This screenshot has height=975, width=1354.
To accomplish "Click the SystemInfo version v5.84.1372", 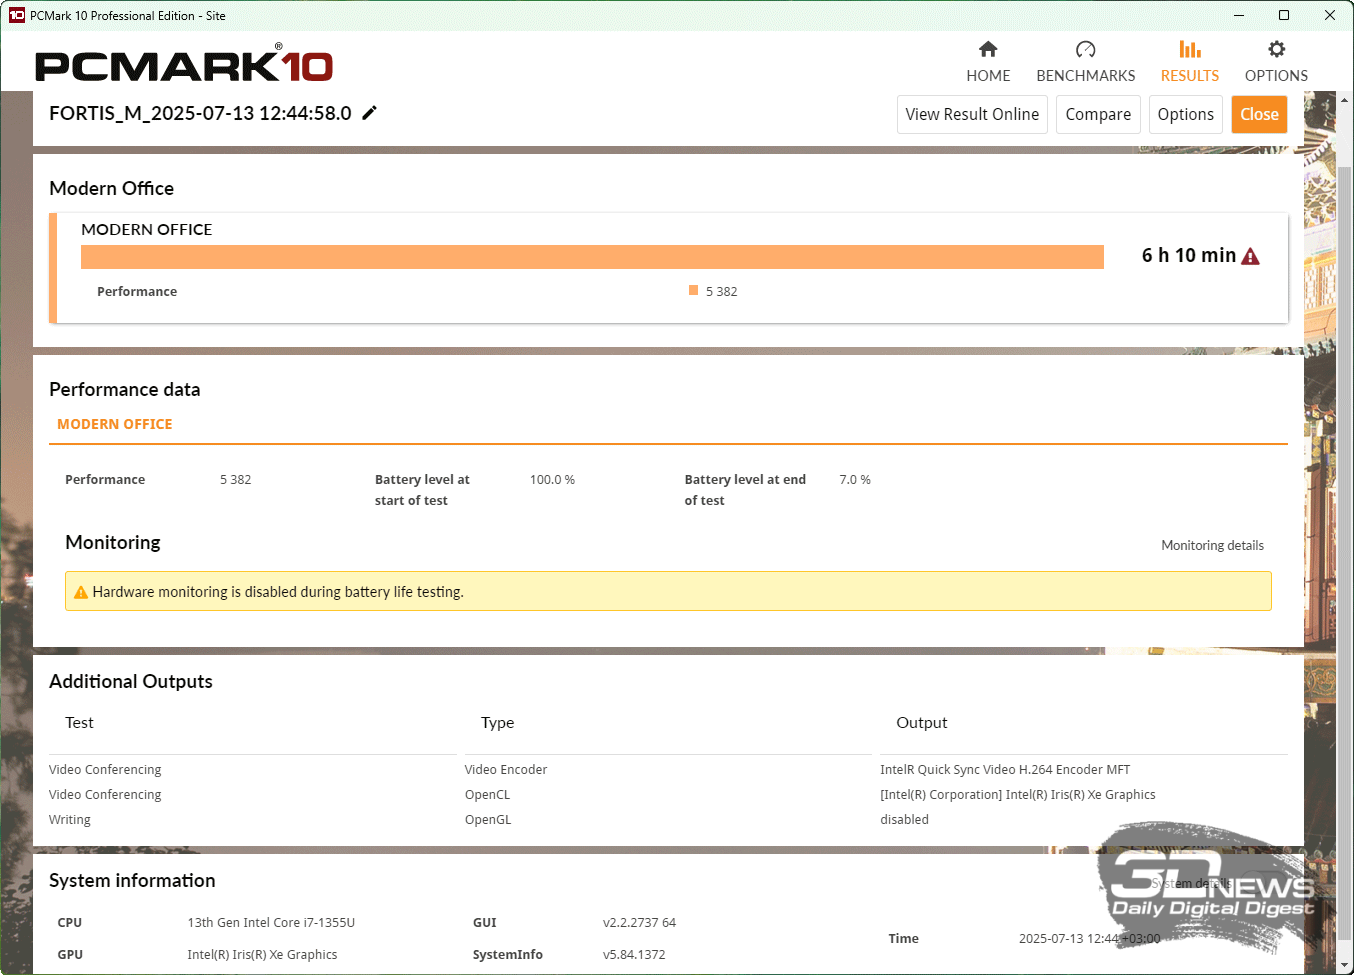I will pyautogui.click(x=634, y=955).
